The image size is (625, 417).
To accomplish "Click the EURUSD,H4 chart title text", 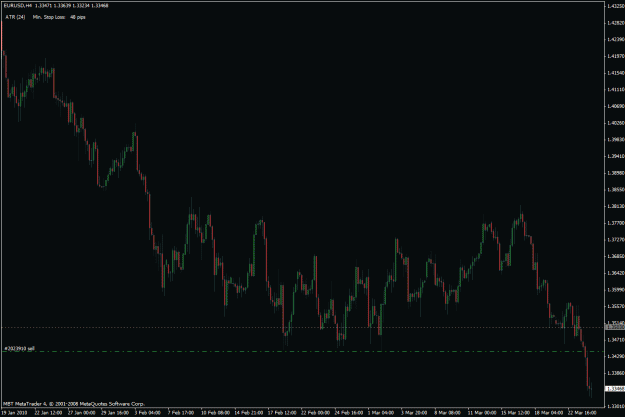I will click(x=17, y=6).
